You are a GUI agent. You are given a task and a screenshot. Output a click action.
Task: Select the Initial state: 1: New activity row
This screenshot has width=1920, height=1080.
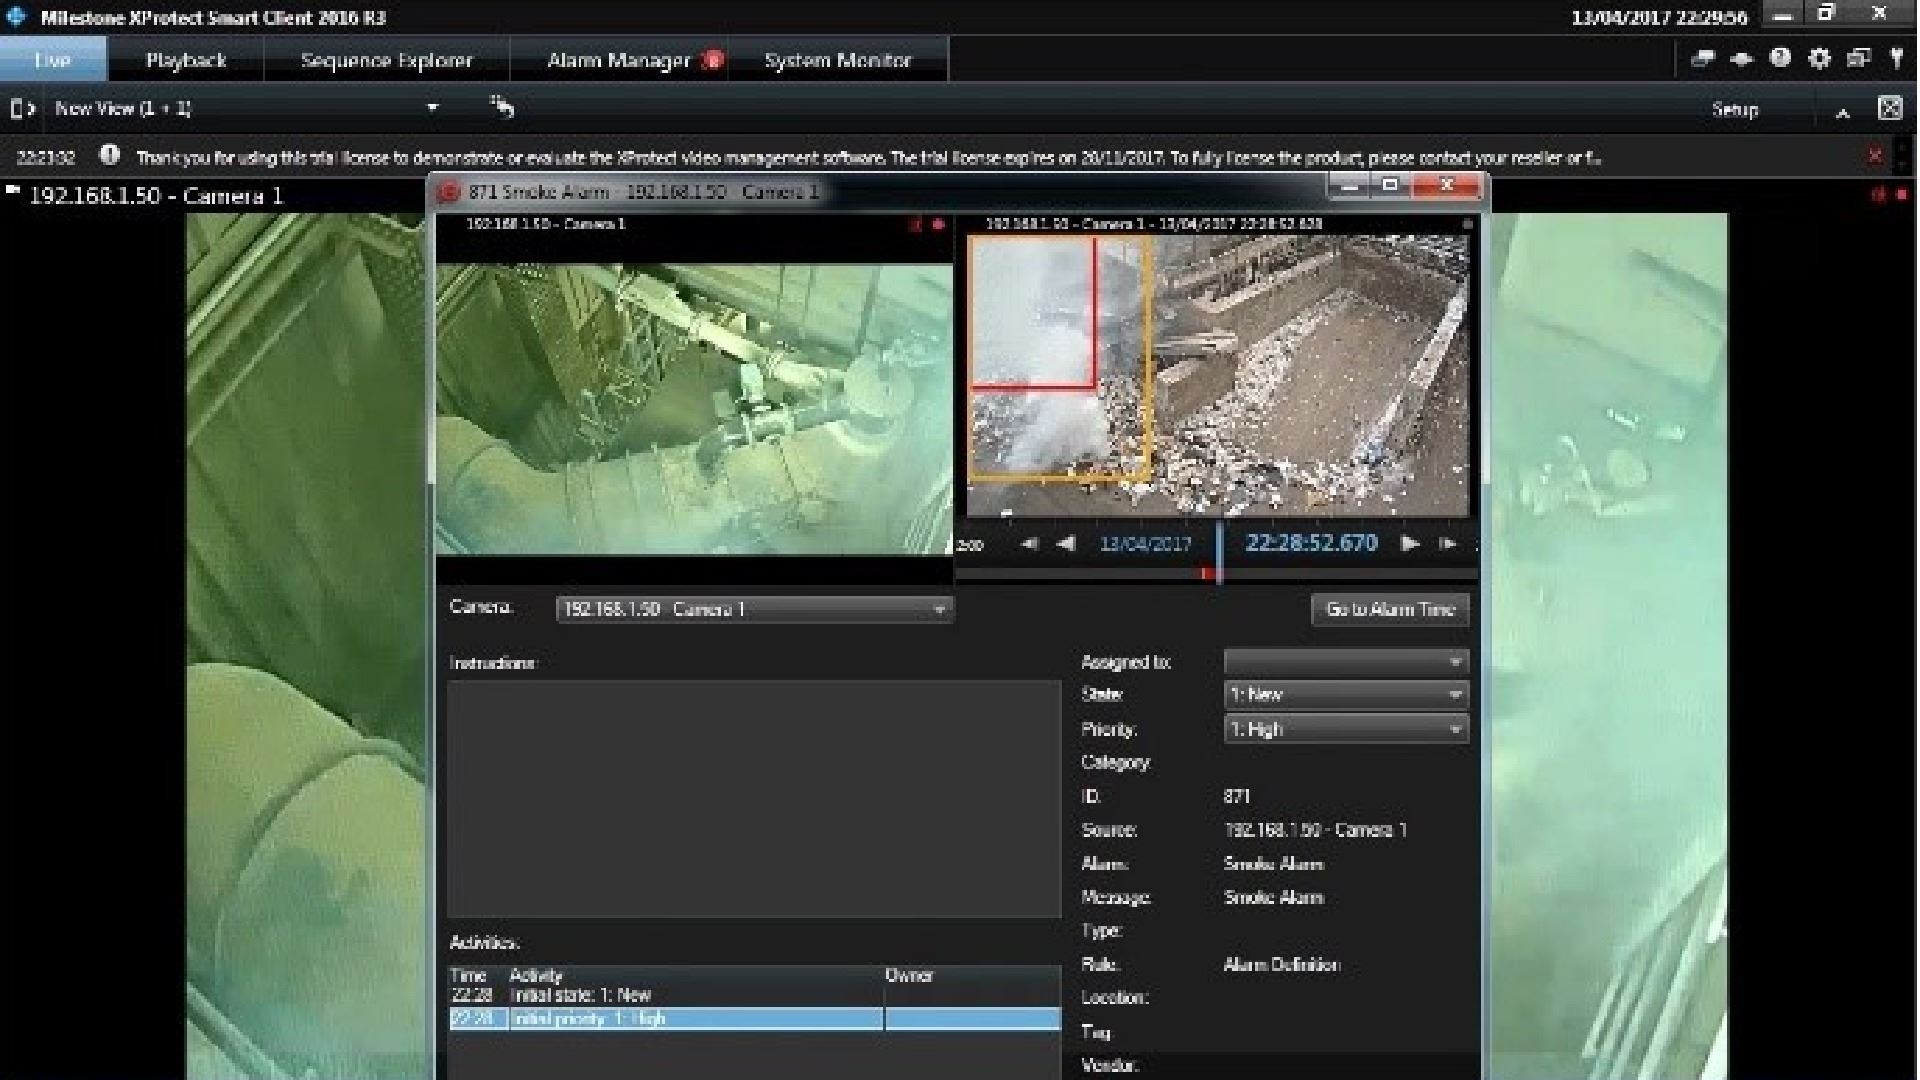pyautogui.click(x=754, y=995)
